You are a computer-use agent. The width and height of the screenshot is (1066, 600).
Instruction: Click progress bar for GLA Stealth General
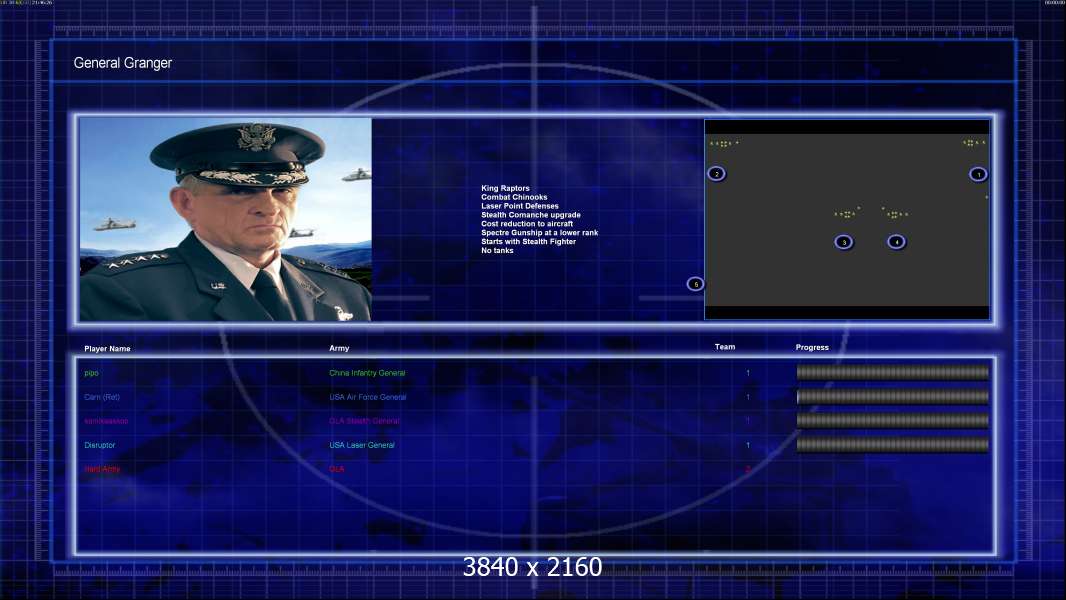pyautogui.click(x=893, y=421)
